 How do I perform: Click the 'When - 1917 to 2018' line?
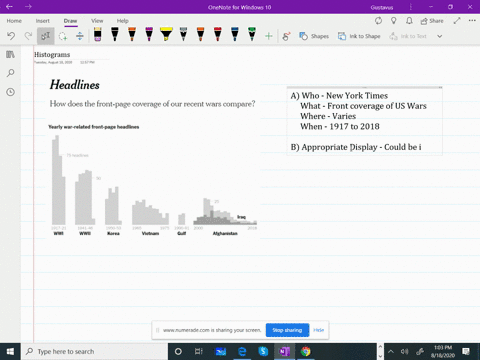point(340,127)
